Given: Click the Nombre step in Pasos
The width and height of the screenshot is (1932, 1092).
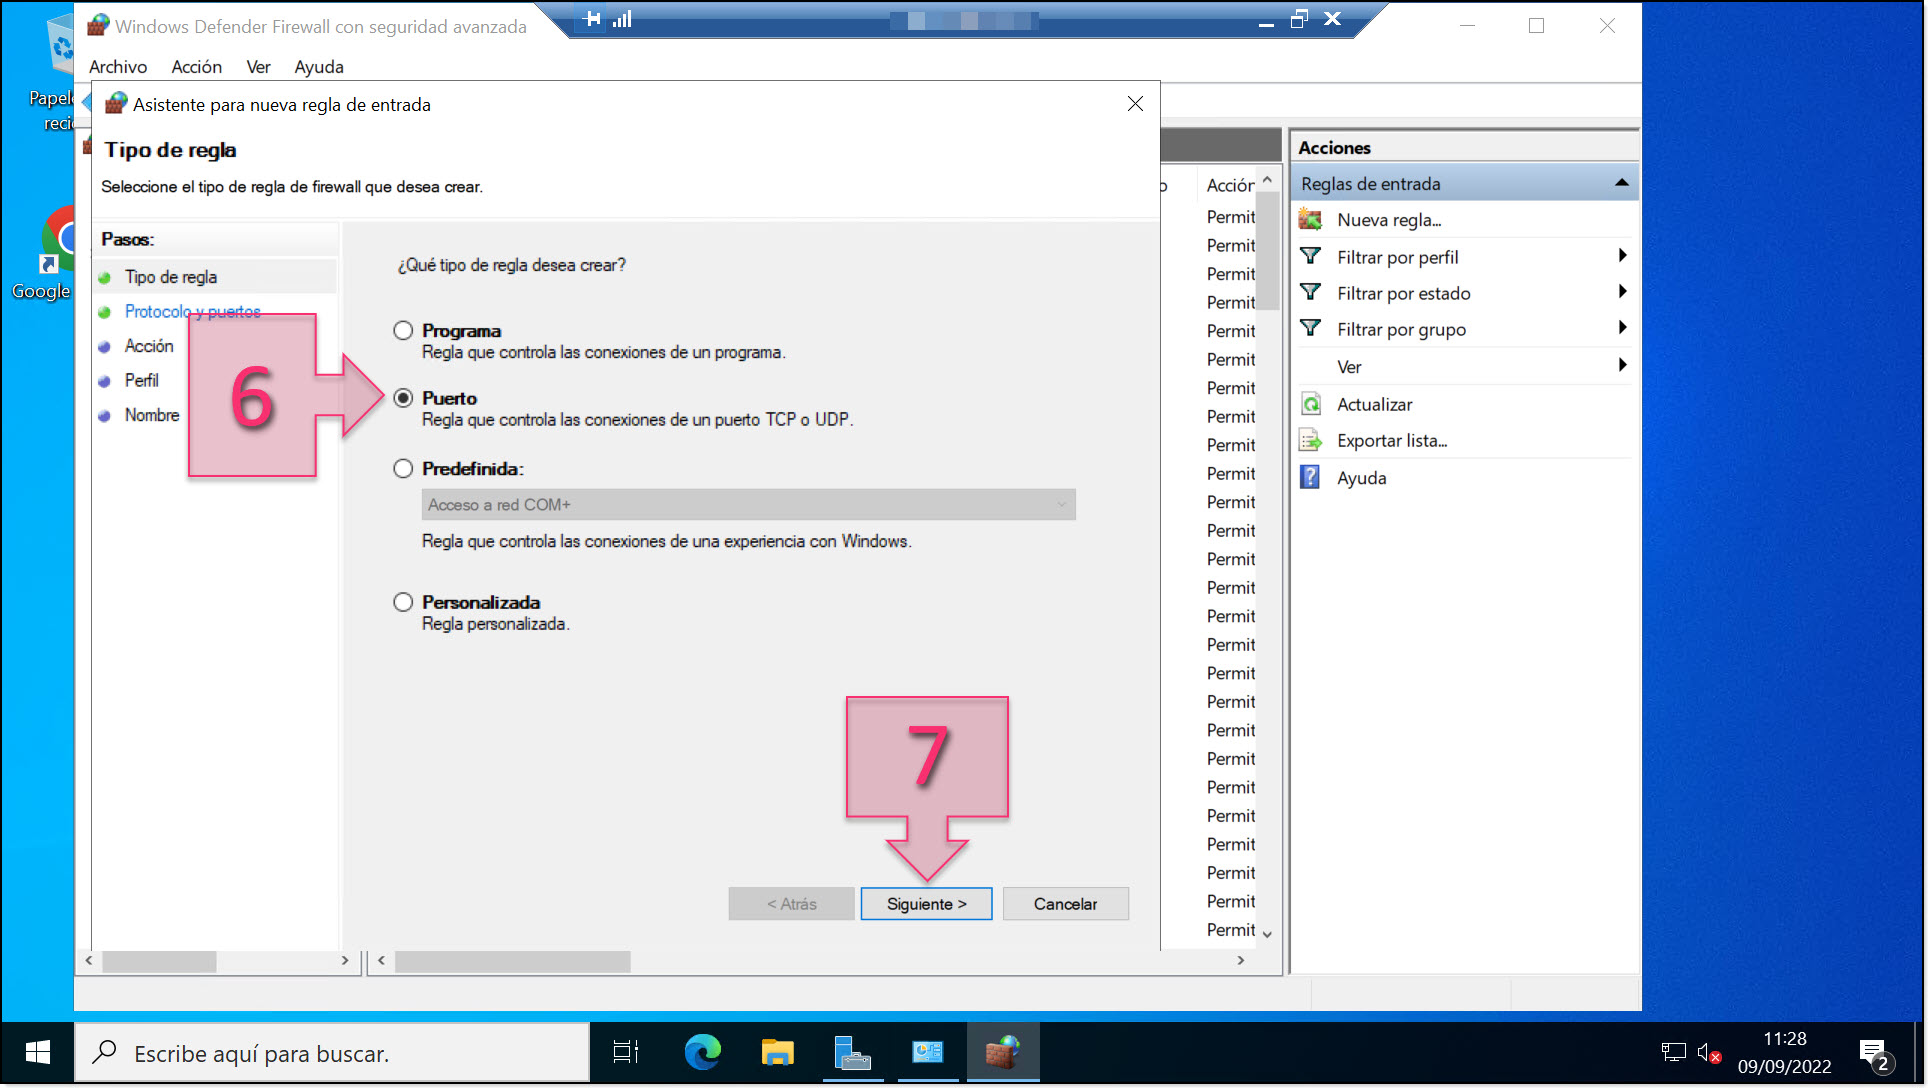Looking at the screenshot, I should pos(152,415).
